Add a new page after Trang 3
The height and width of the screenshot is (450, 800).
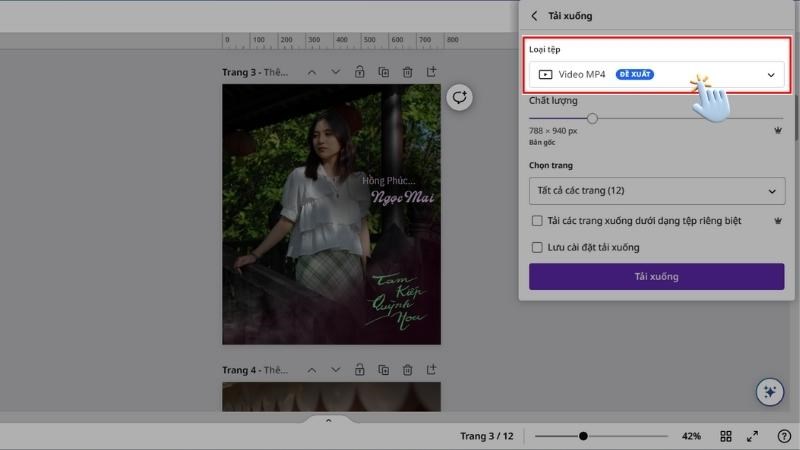click(432, 72)
